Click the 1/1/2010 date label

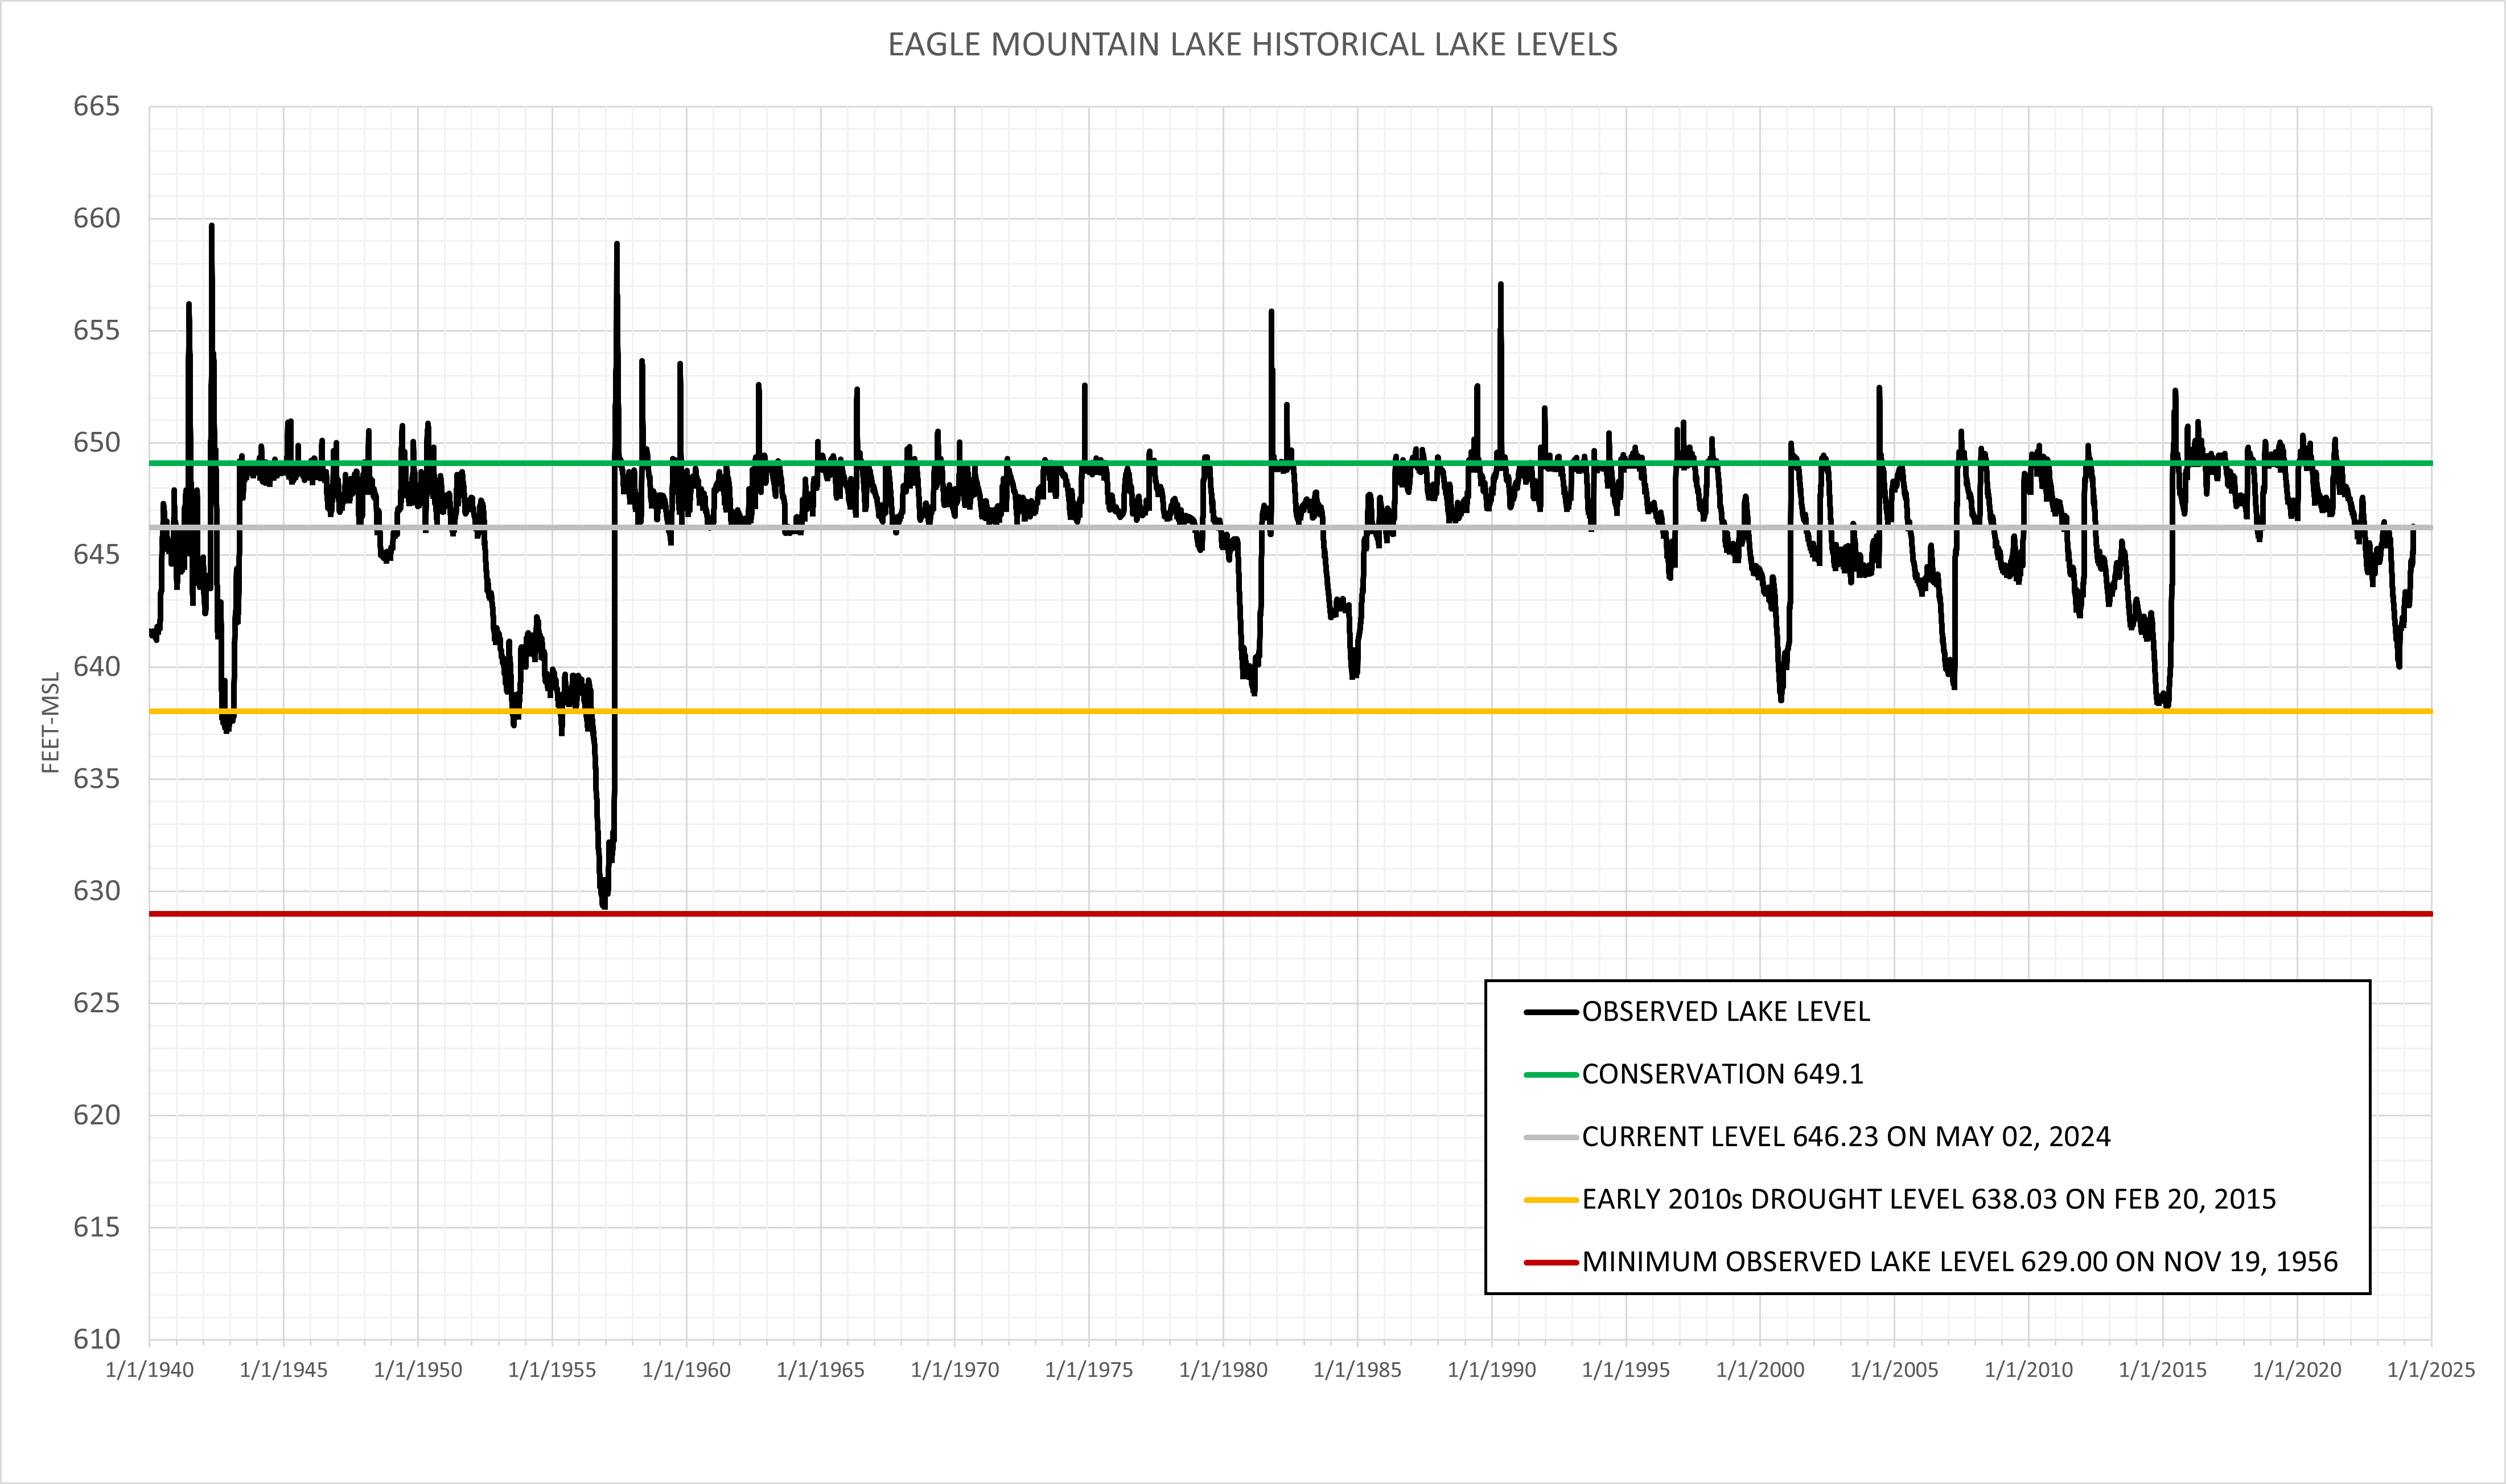click(2028, 1370)
